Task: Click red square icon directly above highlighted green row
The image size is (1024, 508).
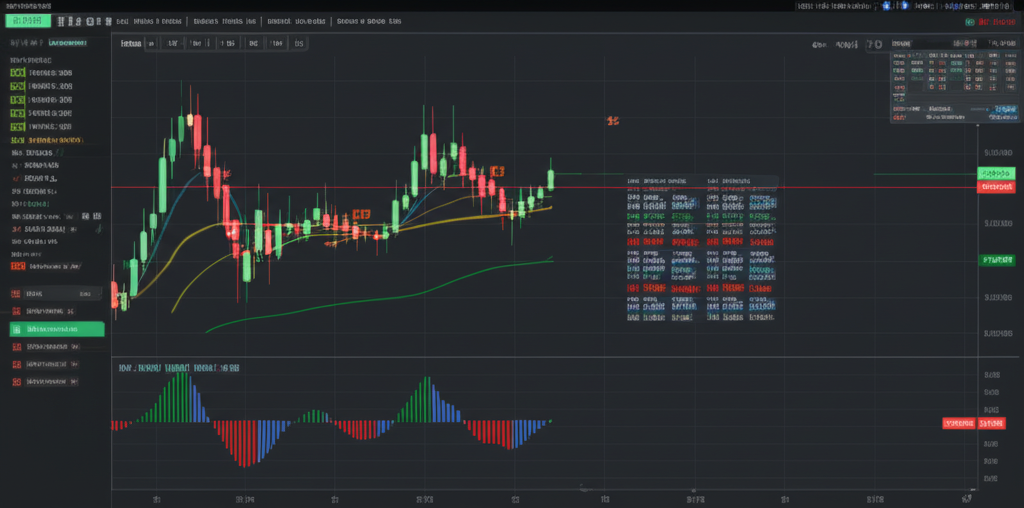Action: click(16, 294)
